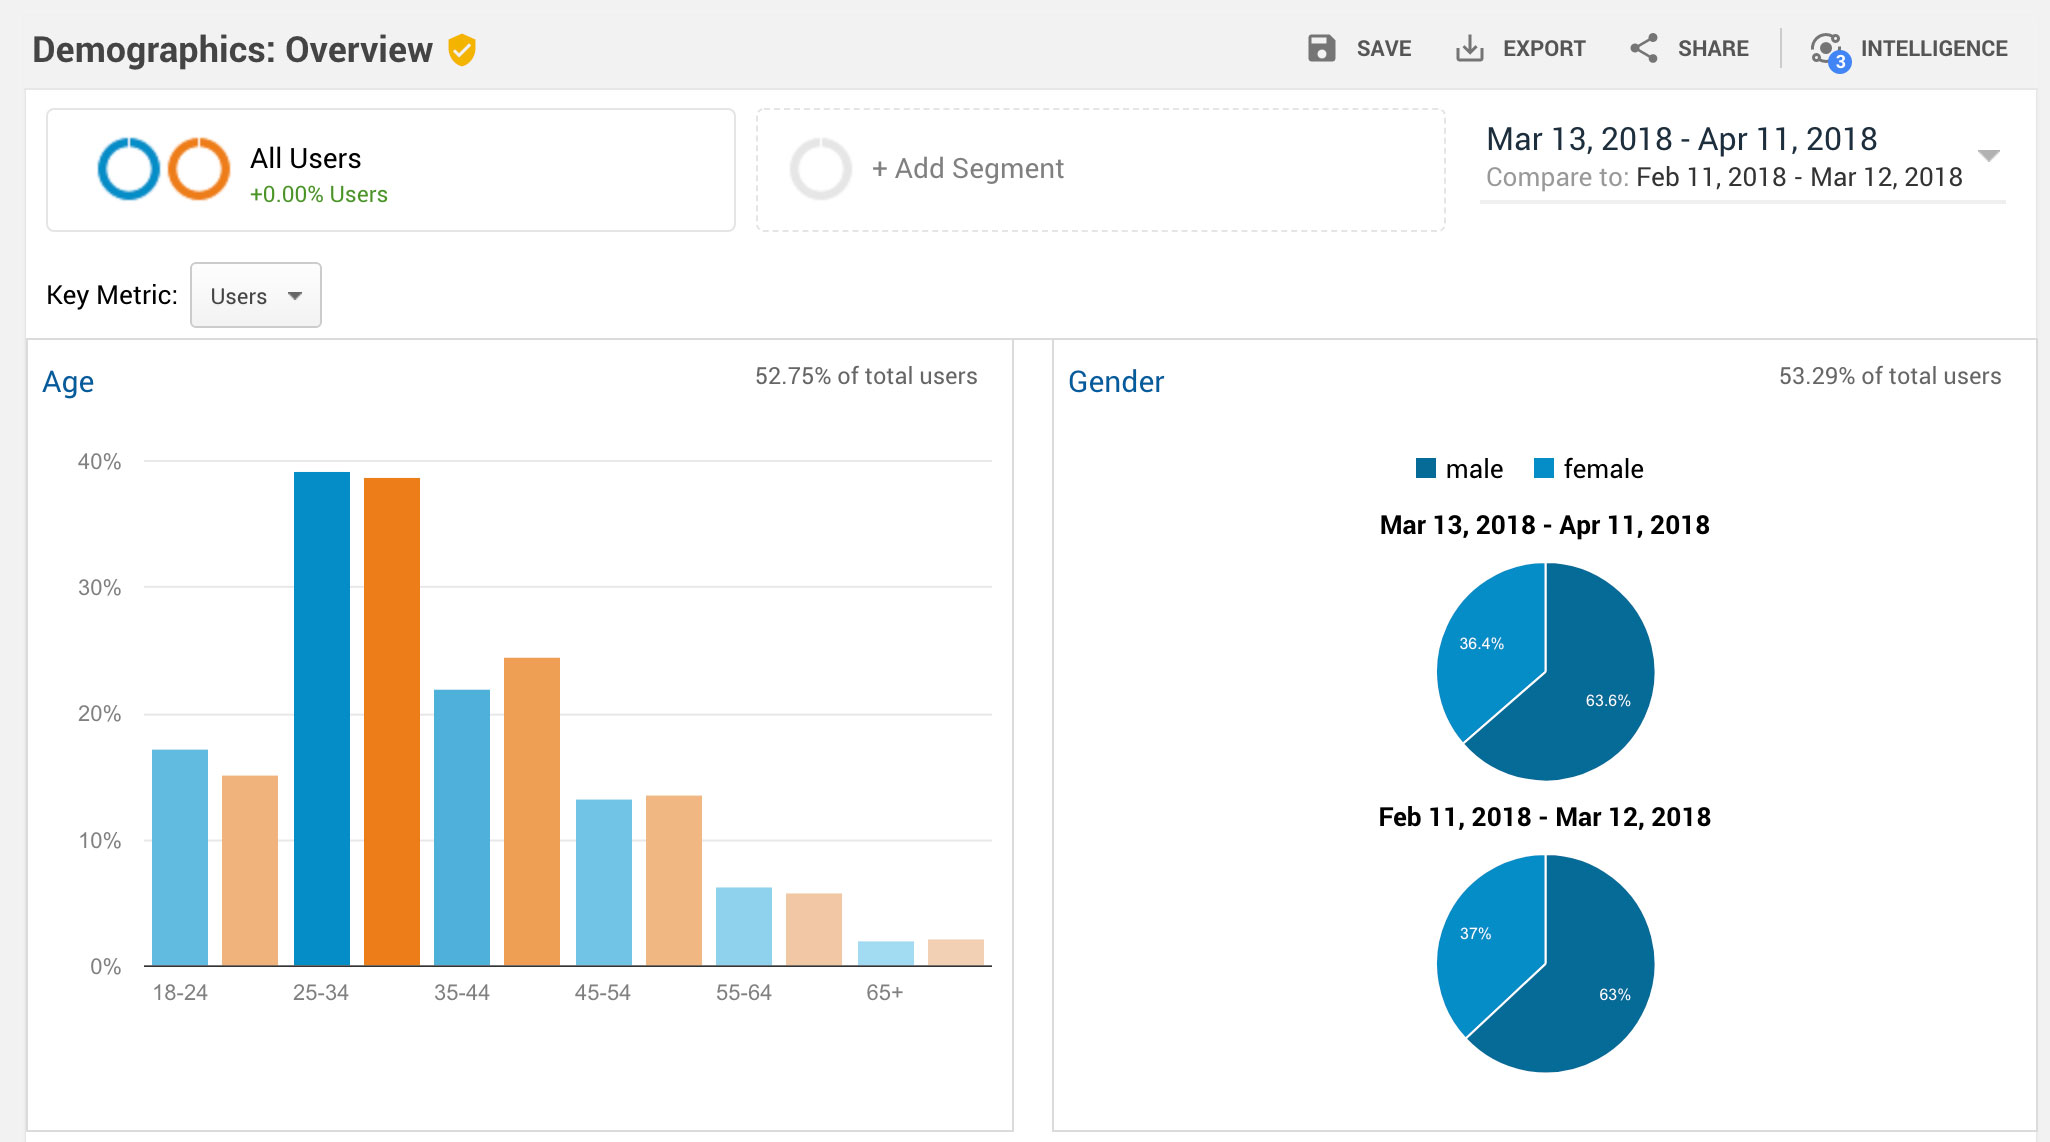Click the INTELLIGENCE label
Image resolution: width=2050 pixels, height=1142 pixels.
[1934, 49]
